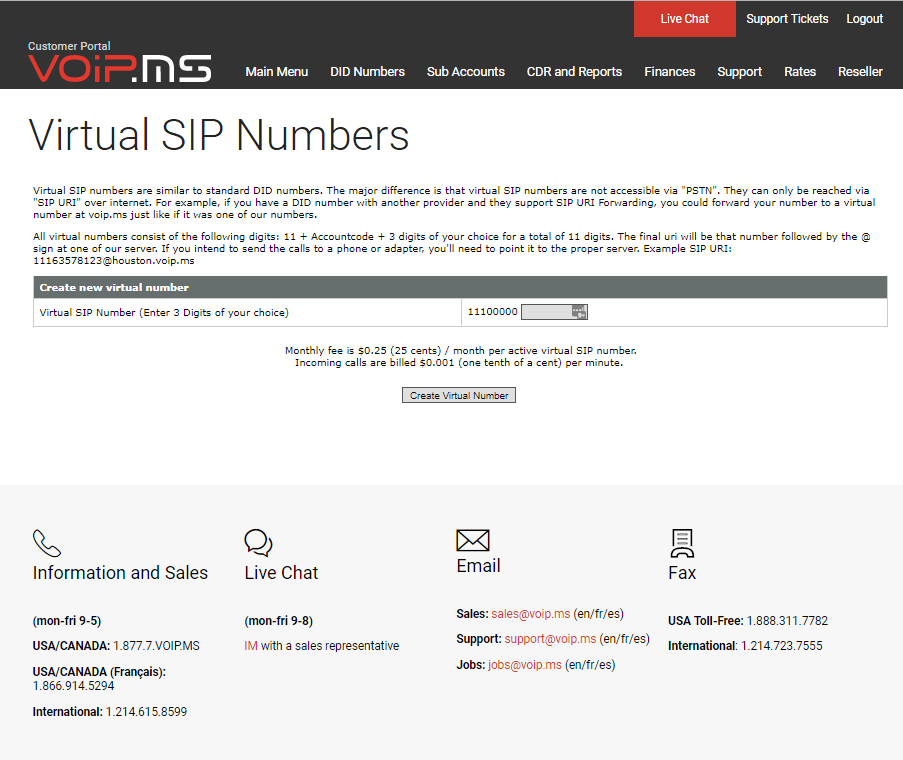Open the Reseller menu

pos(860,71)
